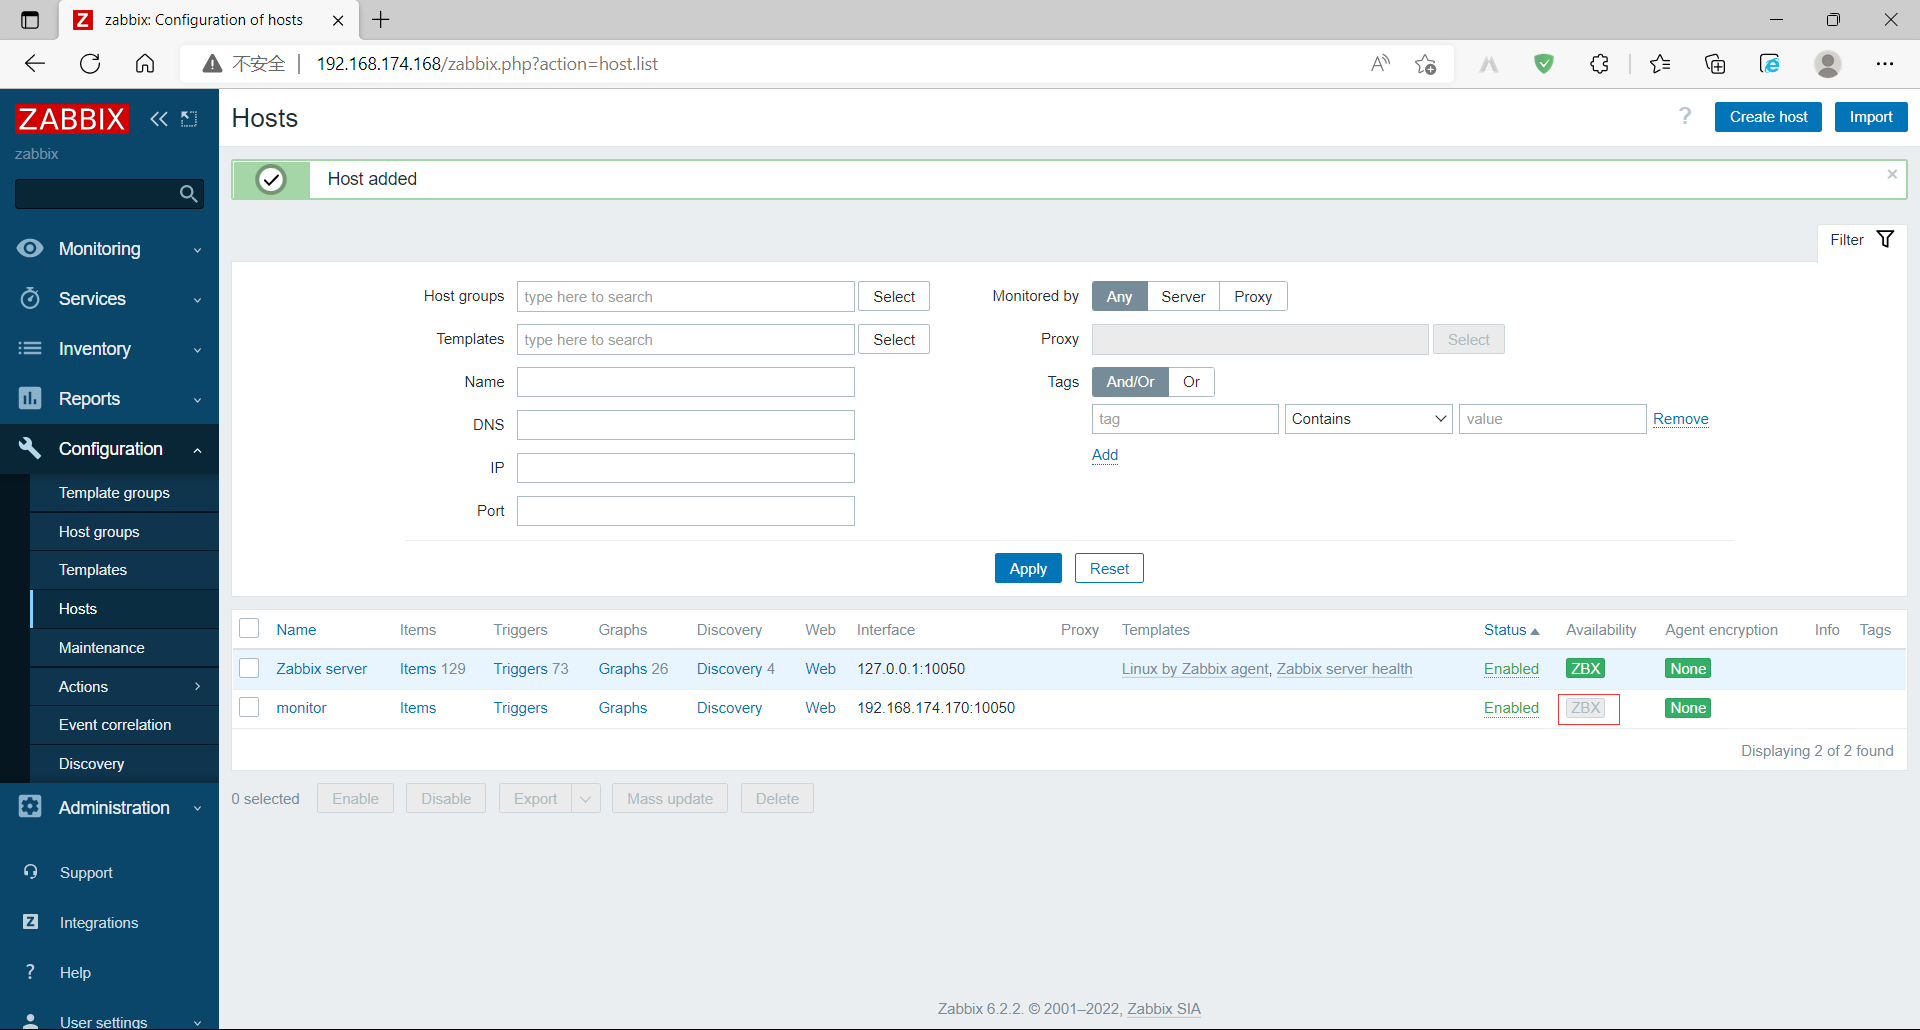This screenshot has height=1030, width=1920.
Task: Open the browser collections icon
Action: (x=1715, y=64)
